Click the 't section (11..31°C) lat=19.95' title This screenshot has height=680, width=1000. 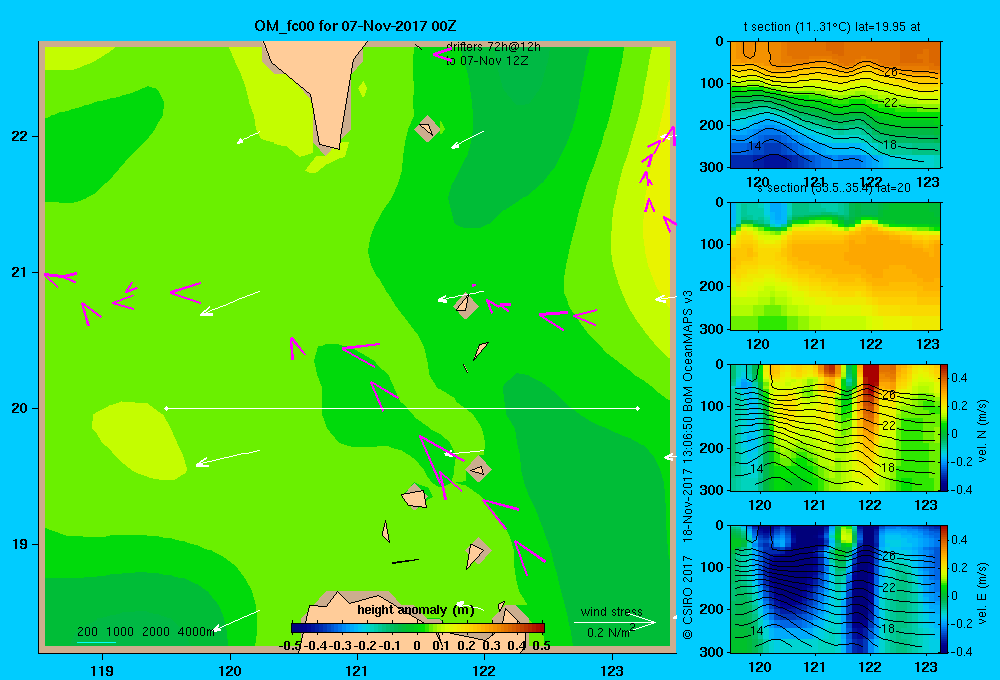(832, 27)
